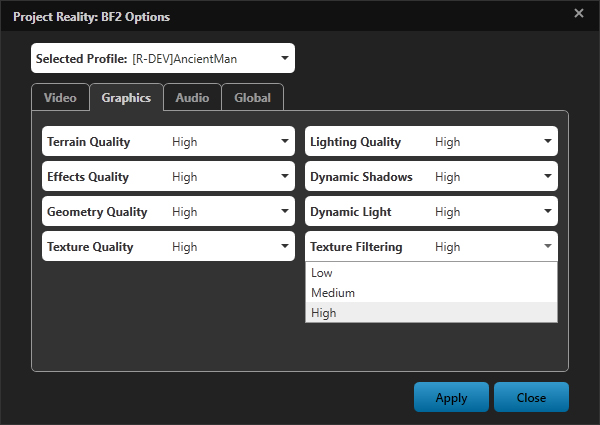Open the Audio tab
600x425 pixels.
coord(192,98)
